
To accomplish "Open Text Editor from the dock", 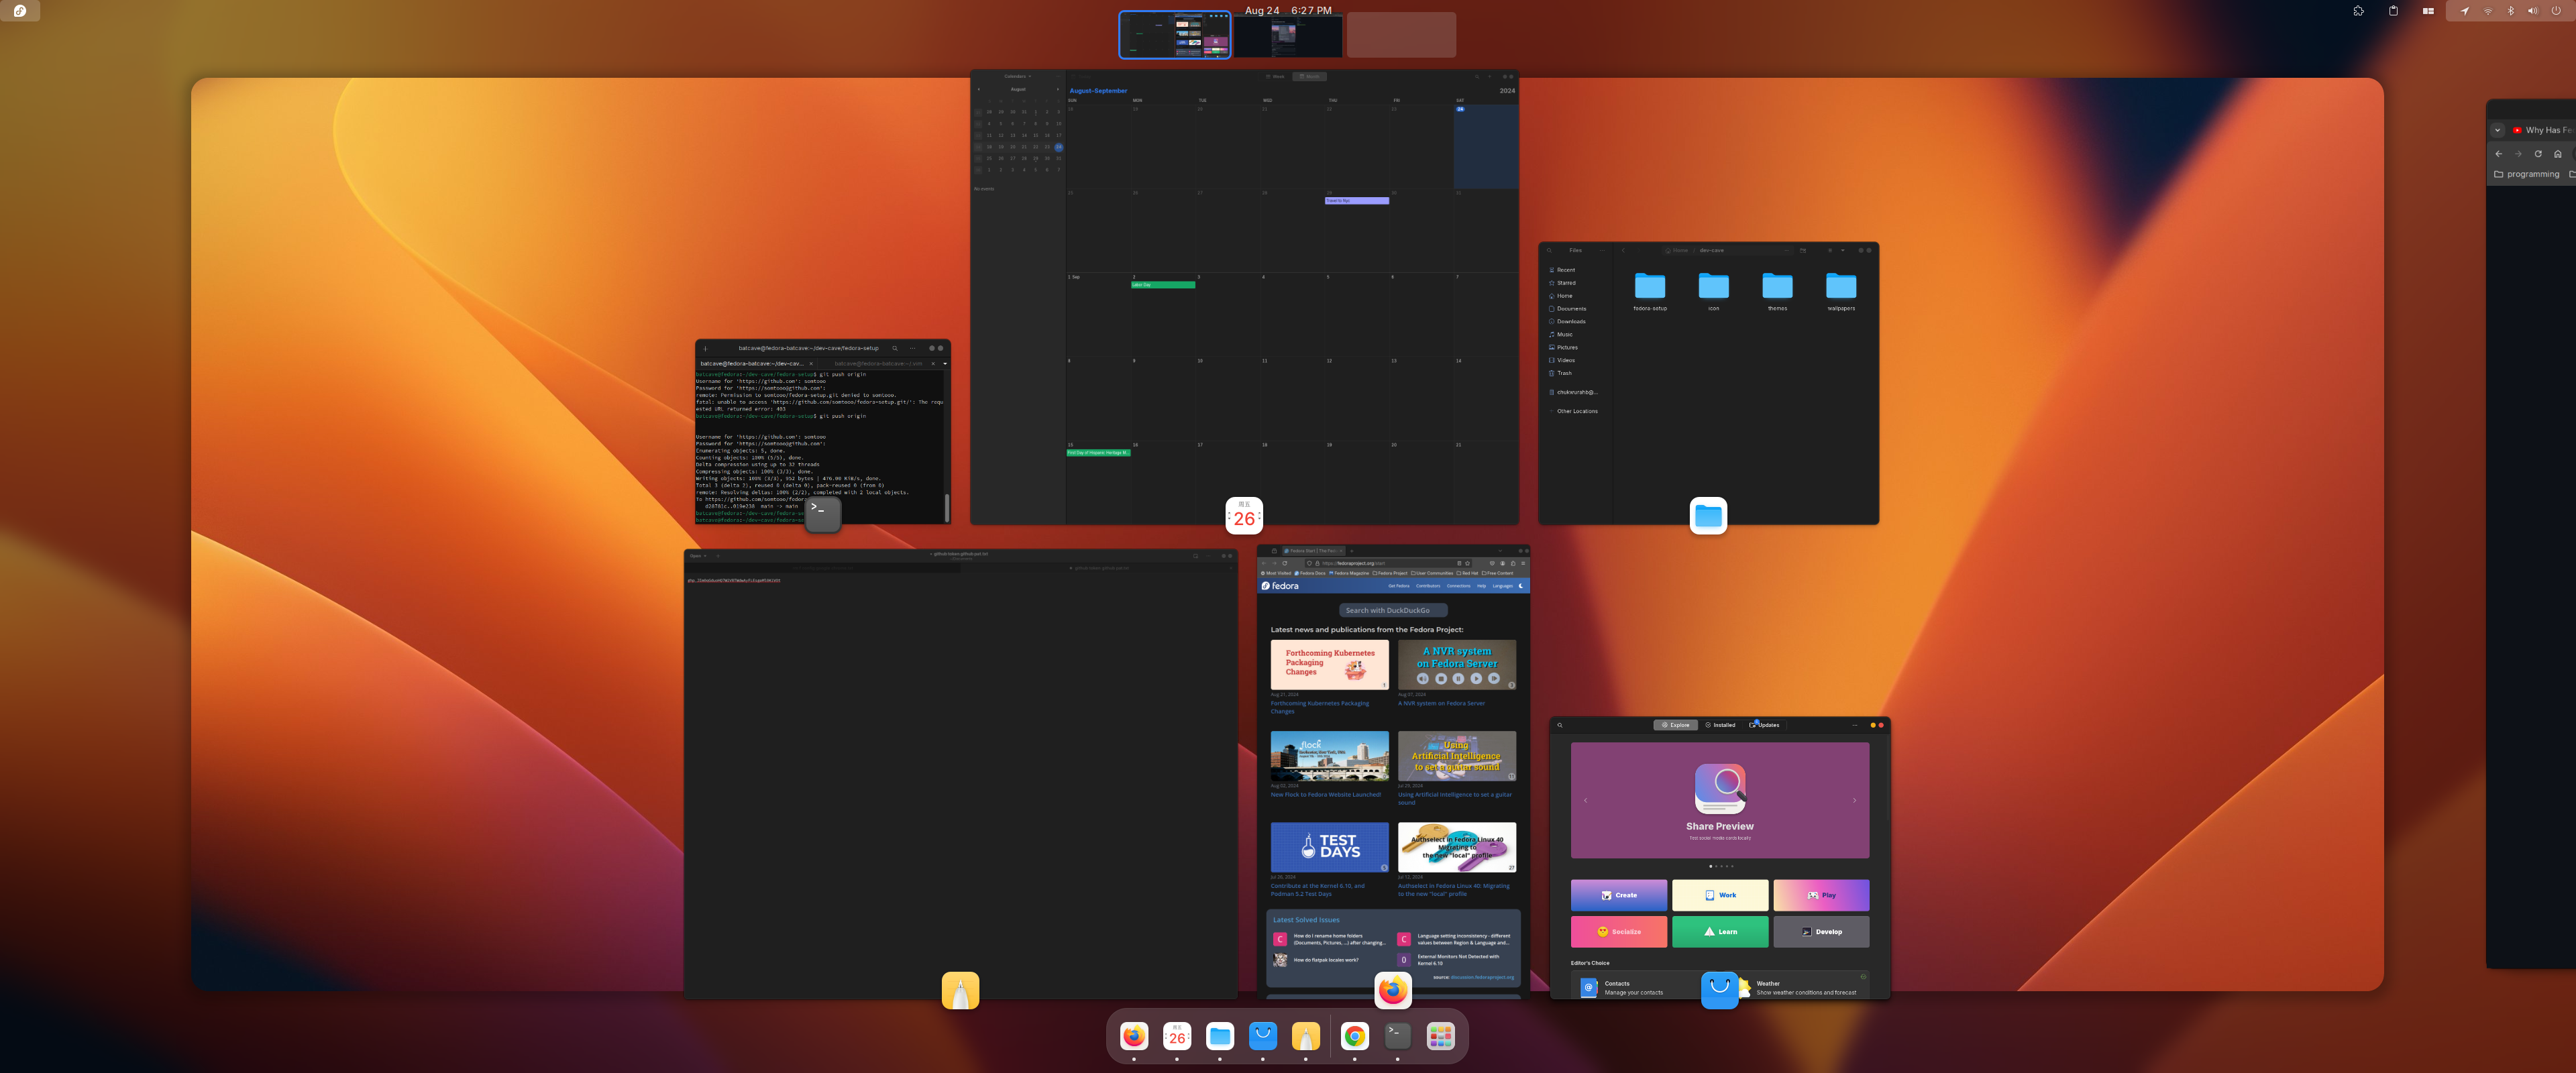I will point(1306,1036).
